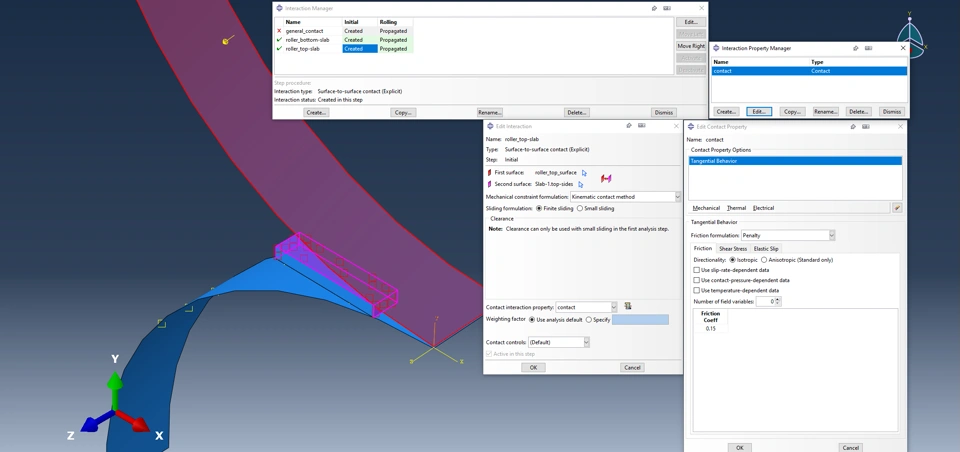Click the 3D view compass in viewport corner

912,37
